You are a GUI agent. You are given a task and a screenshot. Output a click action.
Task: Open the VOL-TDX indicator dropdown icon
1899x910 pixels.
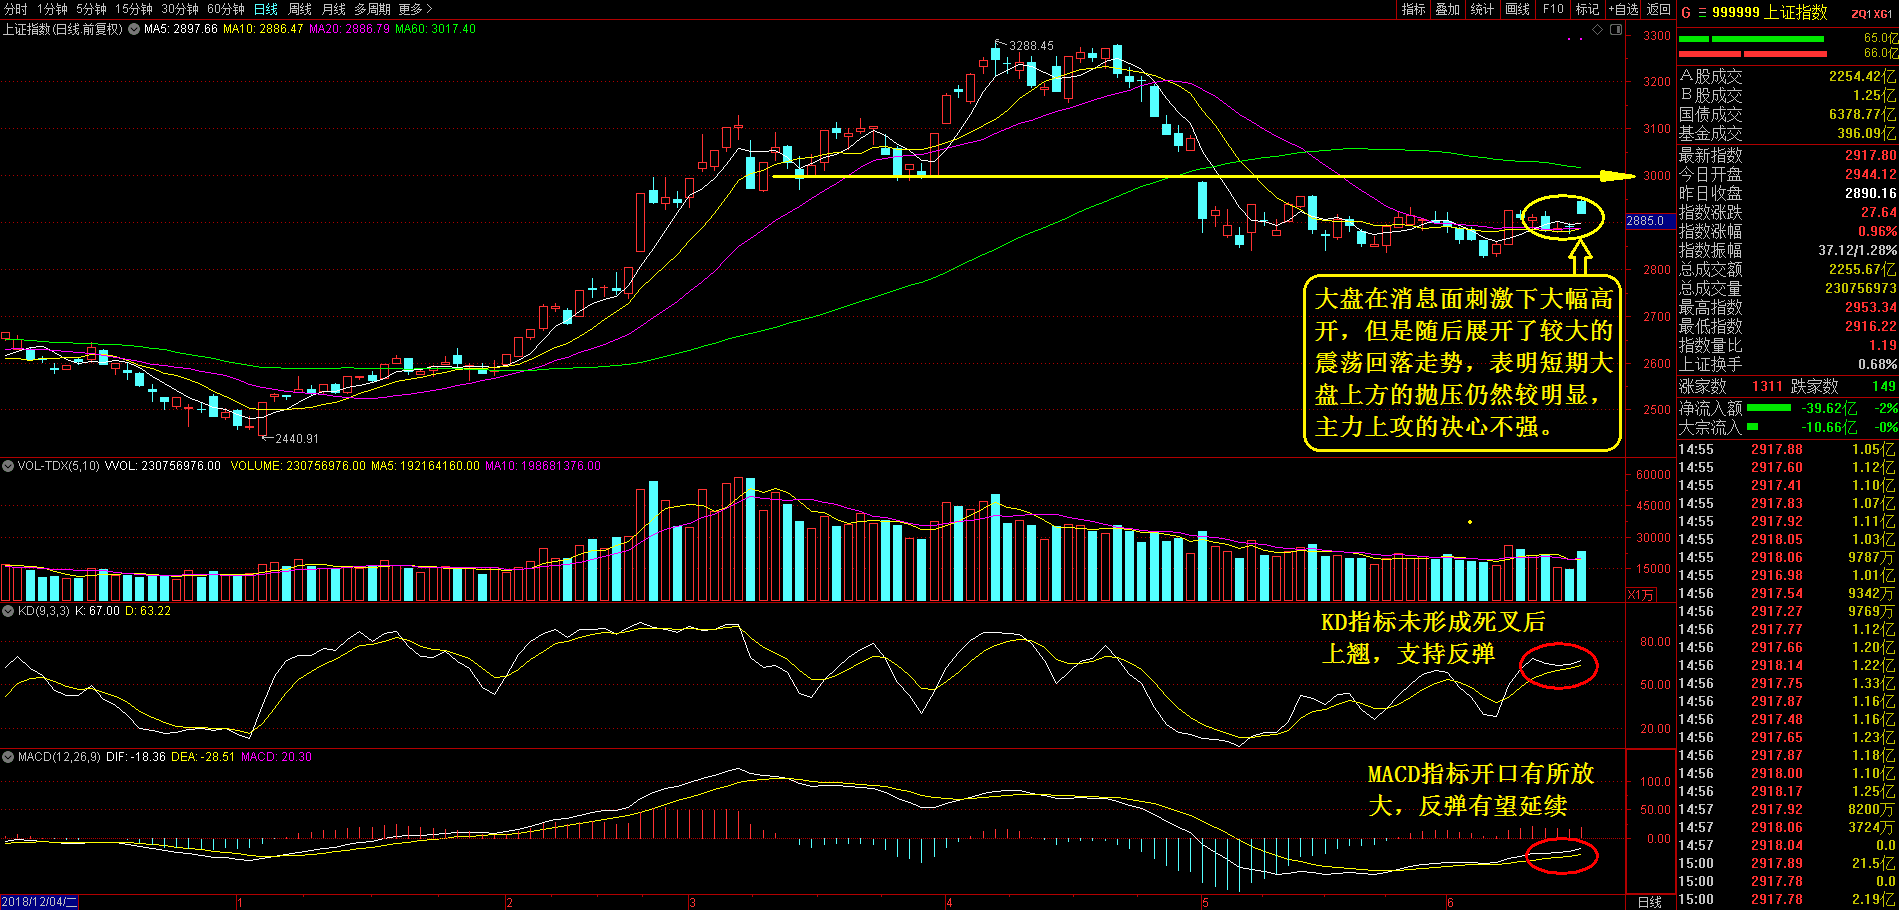[8, 466]
